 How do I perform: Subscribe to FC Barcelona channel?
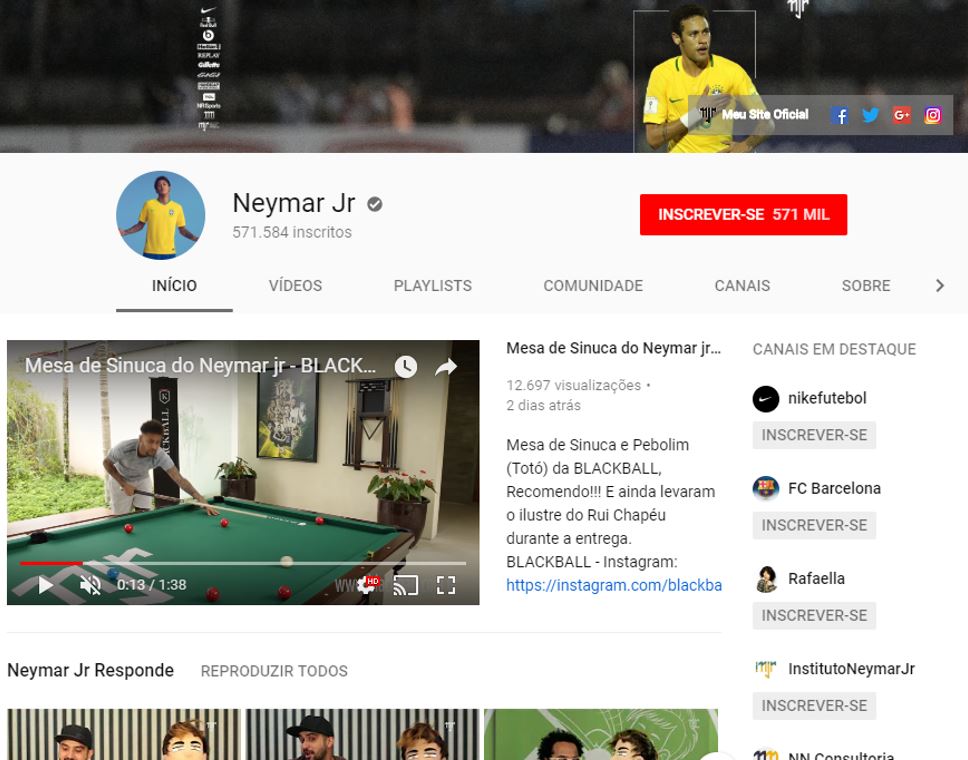coord(814,525)
